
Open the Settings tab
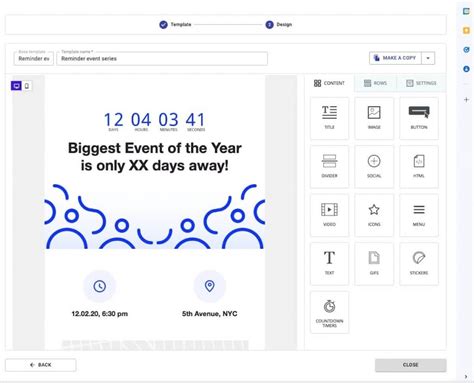421,83
